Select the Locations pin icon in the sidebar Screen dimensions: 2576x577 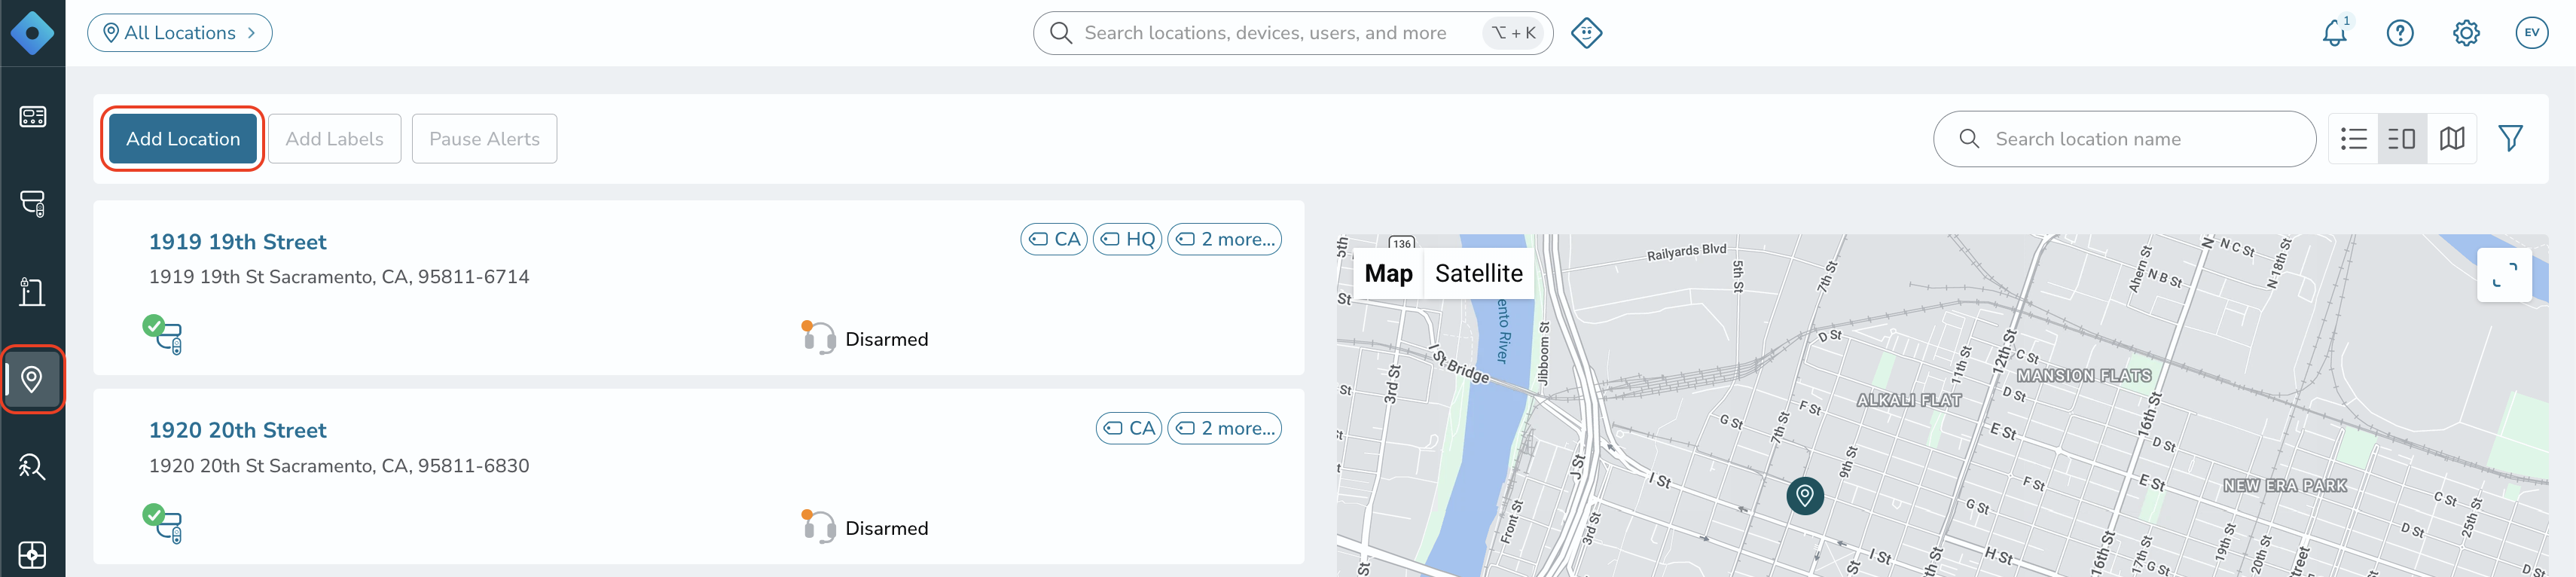tap(32, 380)
